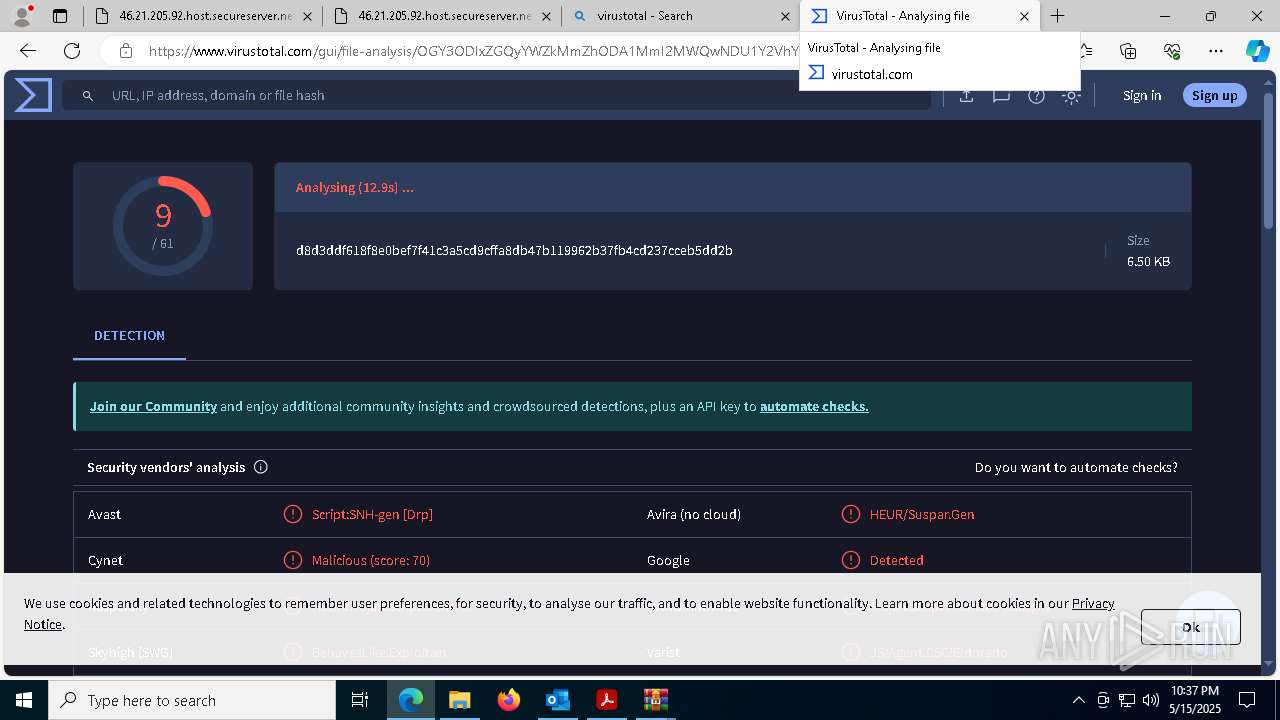This screenshot has height=720, width=1280.
Task: Open Outlook from the taskbar
Action: pyautogui.click(x=557, y=700)
